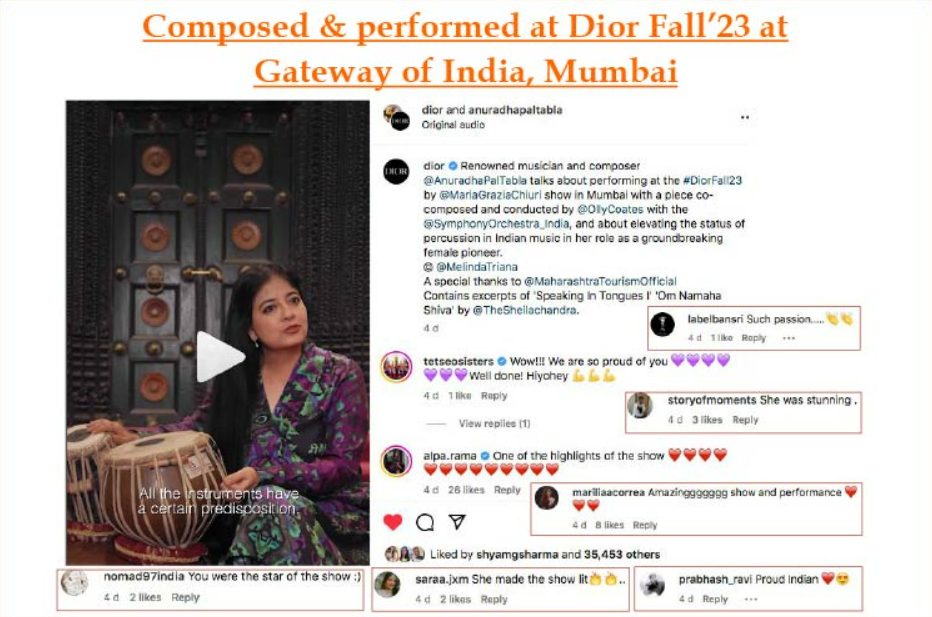The height and width of the screenshot is (617, 932).
Task: Open the post options dots at top right
Action: pos(745,117)
